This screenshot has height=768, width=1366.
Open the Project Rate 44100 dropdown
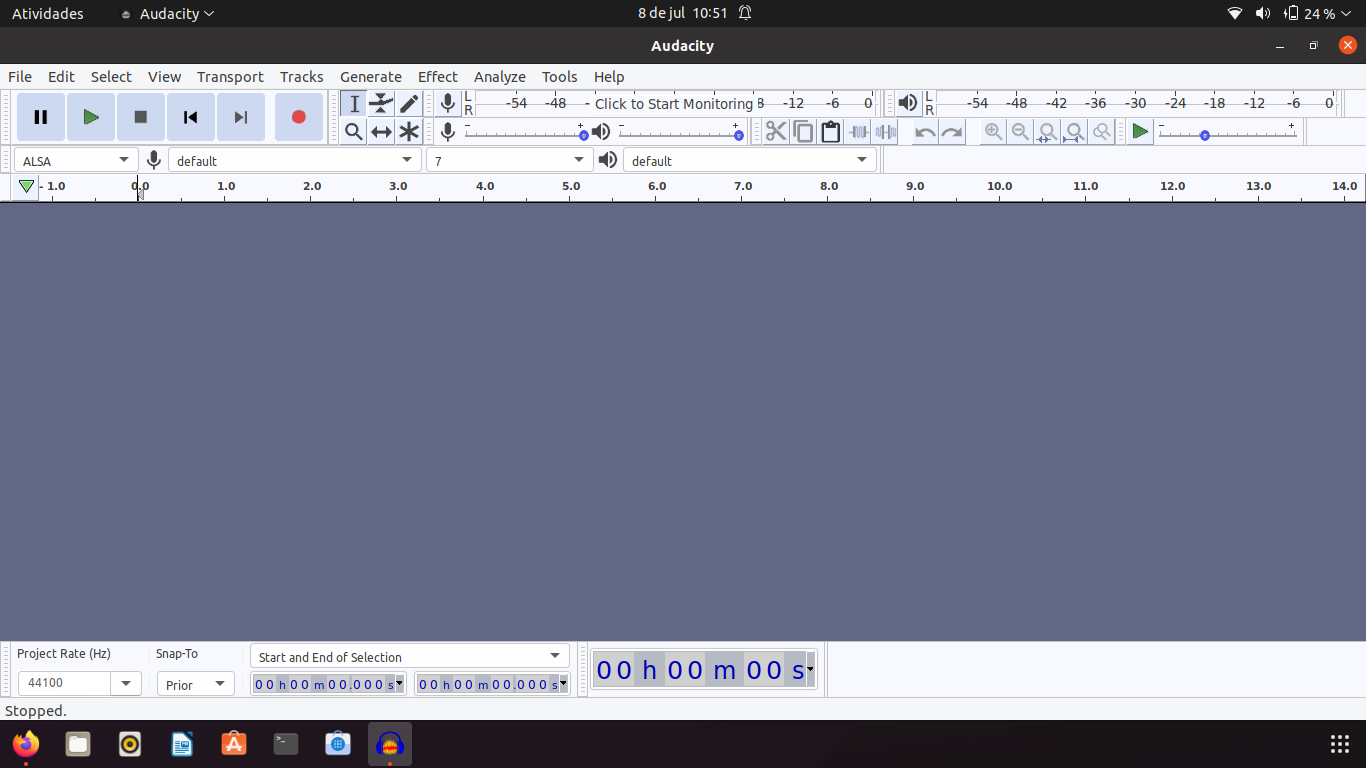[x=125, y=683]
